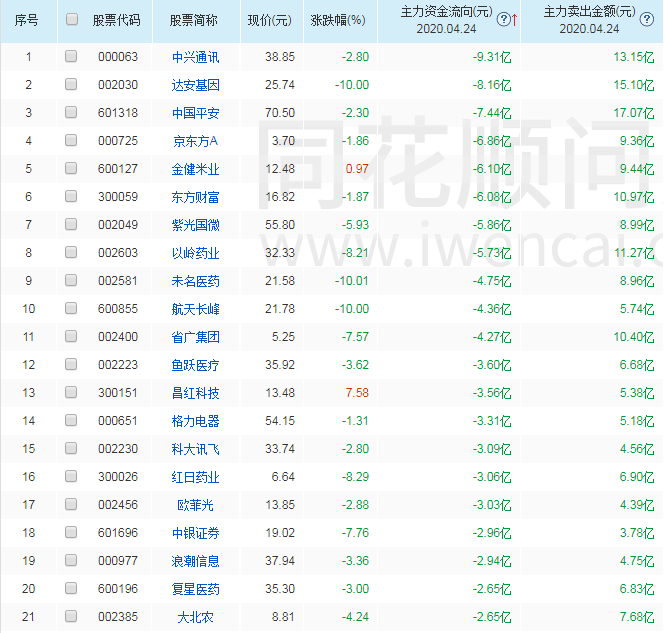
Task: Sort by 主力卖出金额(元) header text
Action: [x=589, y=12]
